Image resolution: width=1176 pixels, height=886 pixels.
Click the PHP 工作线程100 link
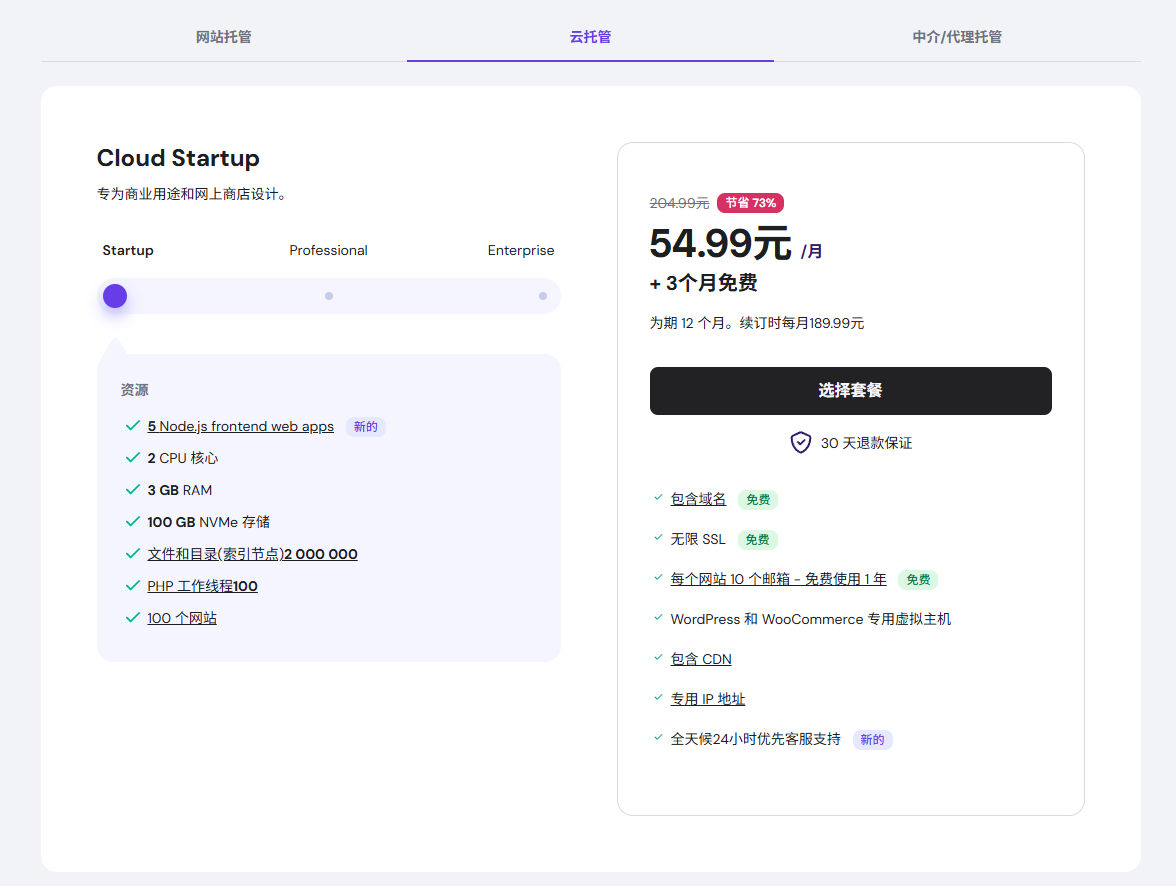[202, 585]
